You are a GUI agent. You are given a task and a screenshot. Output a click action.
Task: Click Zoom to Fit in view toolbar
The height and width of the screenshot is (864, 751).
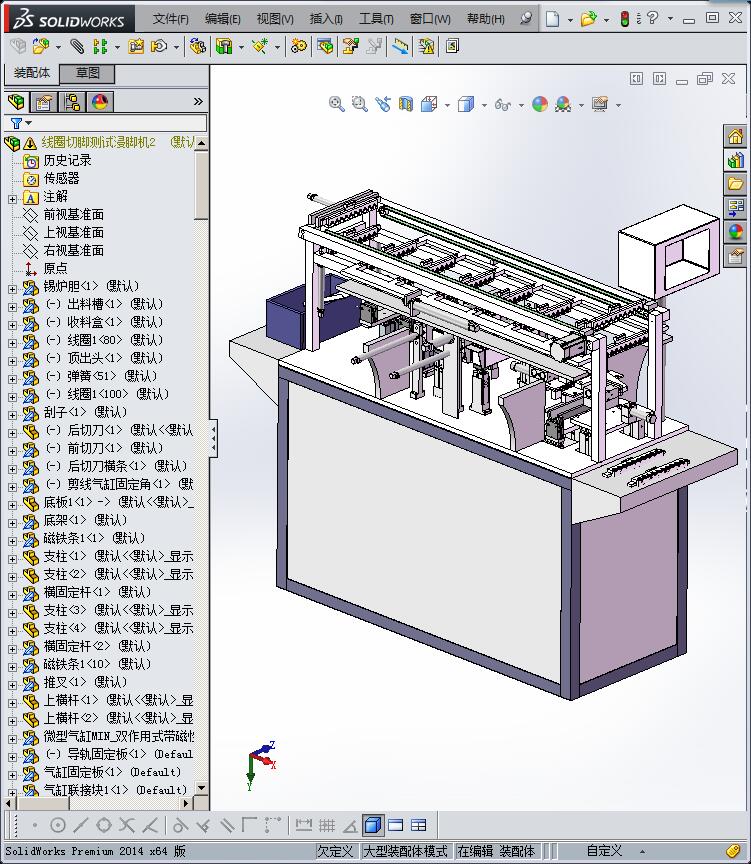[337, 104]
